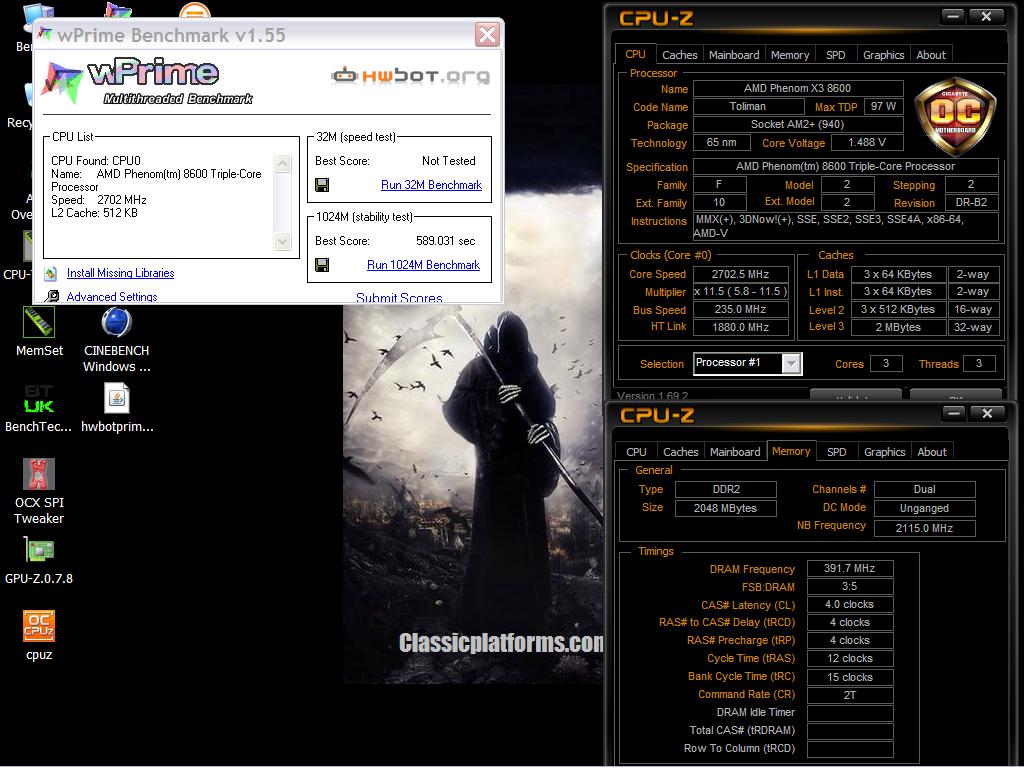The width and height of the screenshot is (1024, 768).
Task: Click the Bank Cycle Time value 15 clocks
Action: point(850,677)
